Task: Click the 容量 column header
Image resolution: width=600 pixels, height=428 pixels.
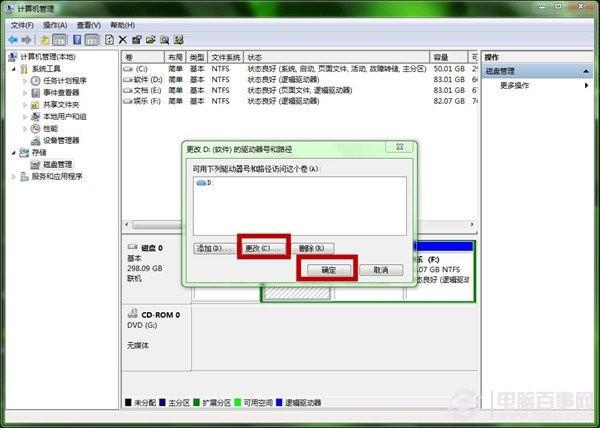Action: click(441, 57)
